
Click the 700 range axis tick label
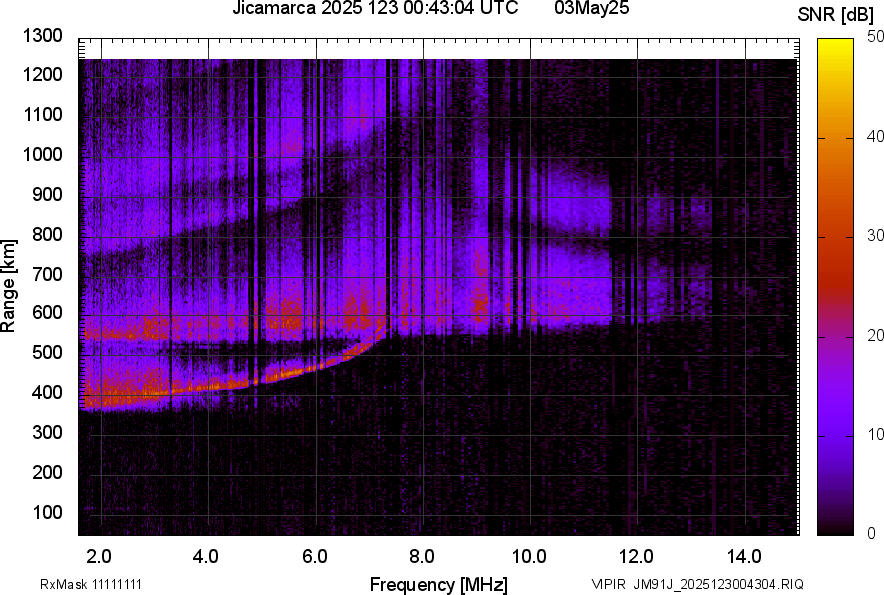pos(47,274)
